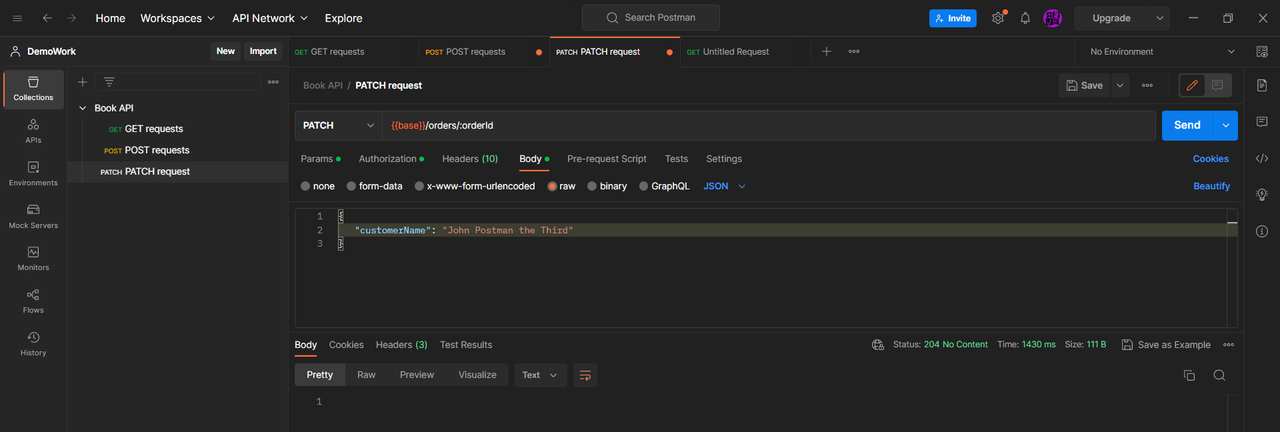Toggle response line wrap icon
Viewport: 1280px width, 432px height.
[586, 375]
